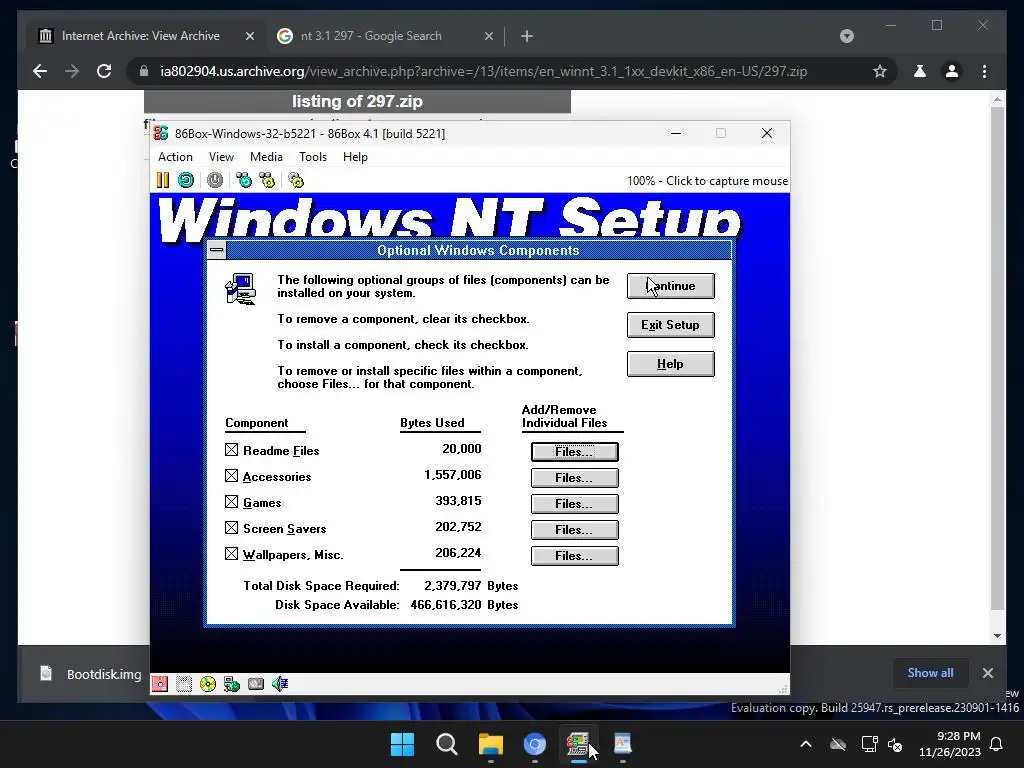Click the Windows Start button
Image resolution: width=1024 pixels, height=768 pixels.
coord(402,744)
